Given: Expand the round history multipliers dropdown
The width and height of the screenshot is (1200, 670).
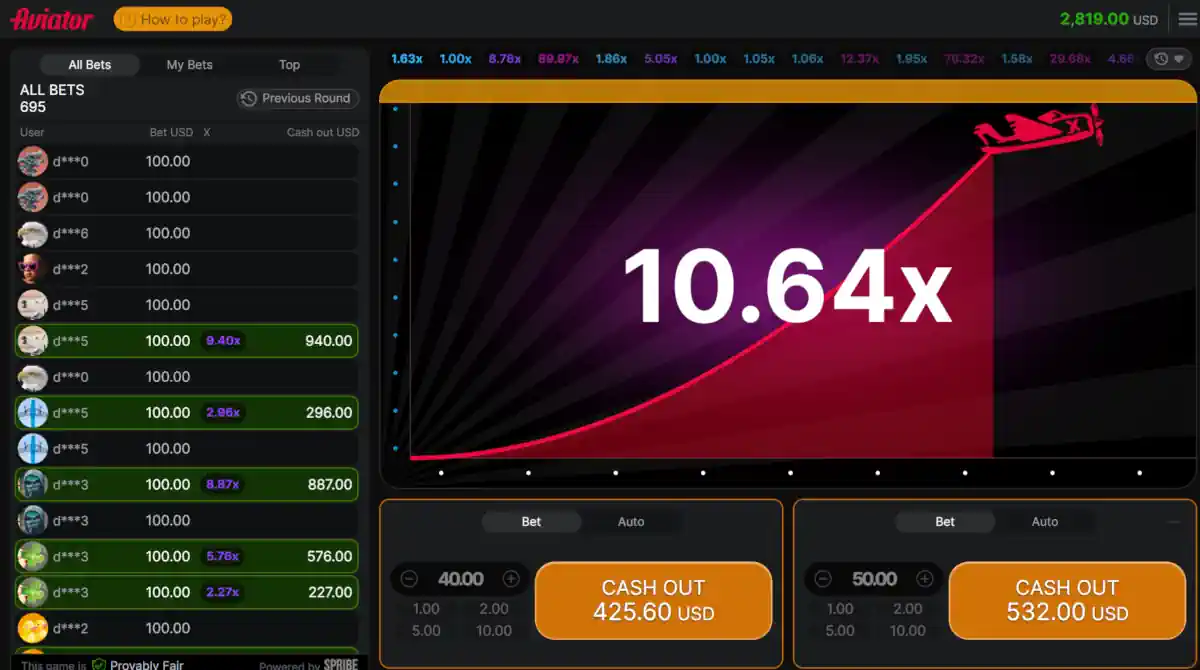Looking at the screenshot, I should (1169, 59).
